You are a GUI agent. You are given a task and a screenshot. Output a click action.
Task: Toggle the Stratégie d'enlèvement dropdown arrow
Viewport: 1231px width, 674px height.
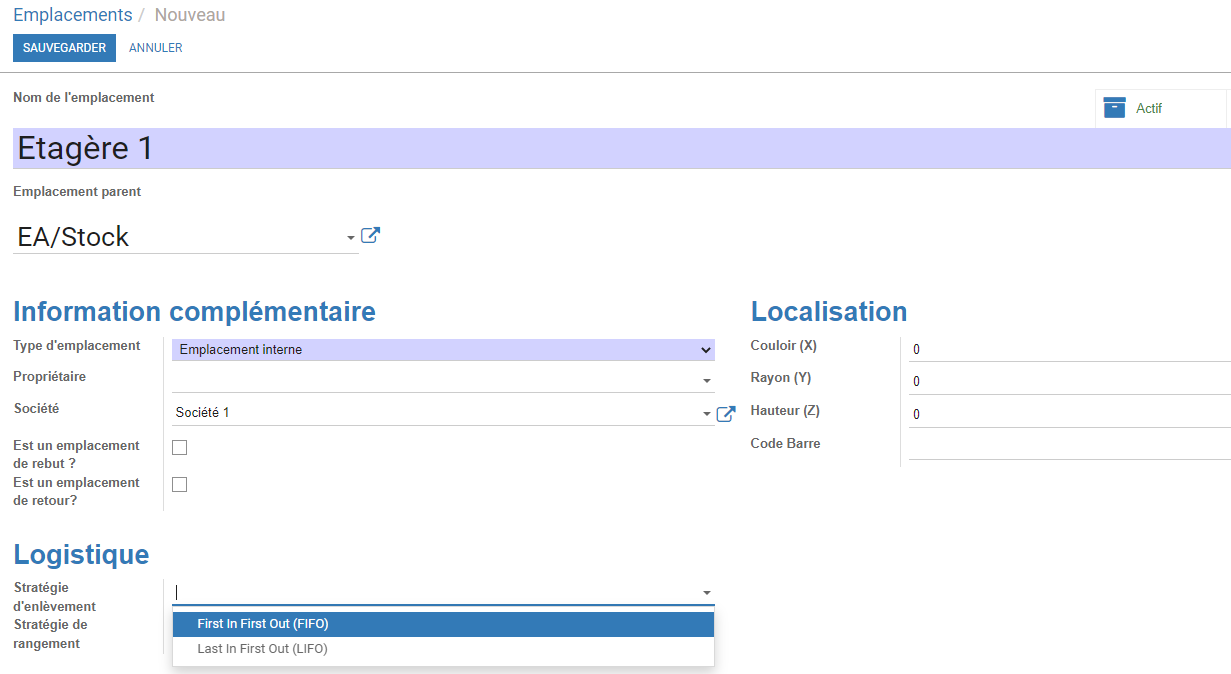(x=707, y=593)
